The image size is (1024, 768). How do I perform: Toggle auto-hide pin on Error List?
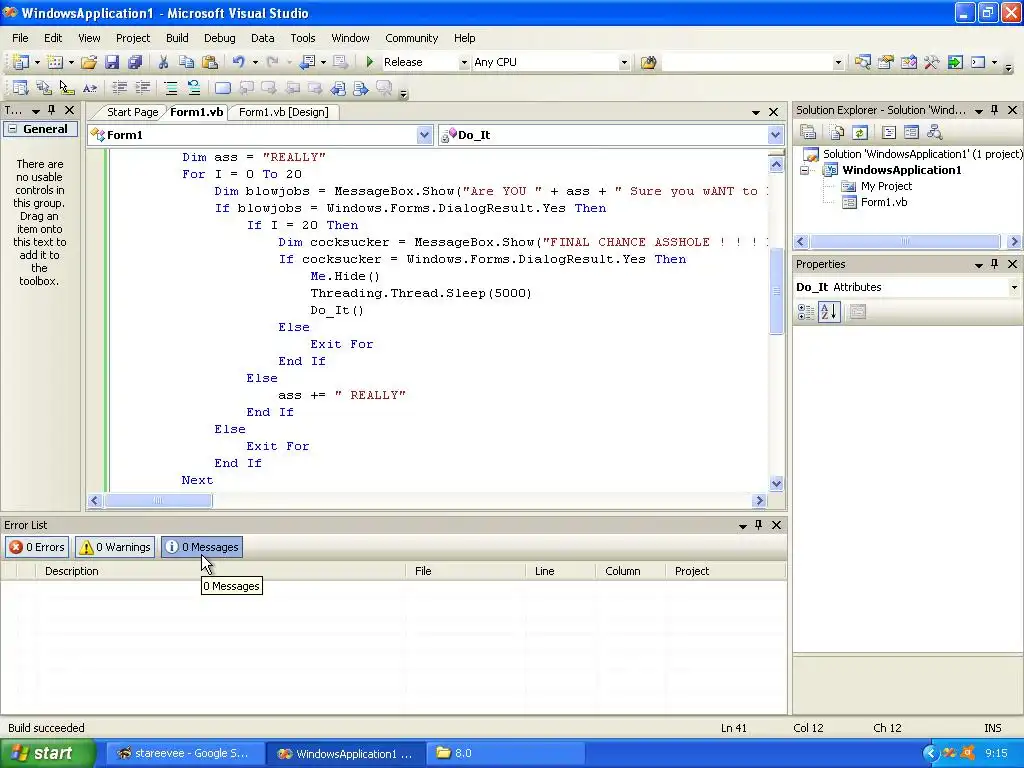pos(759,525)
